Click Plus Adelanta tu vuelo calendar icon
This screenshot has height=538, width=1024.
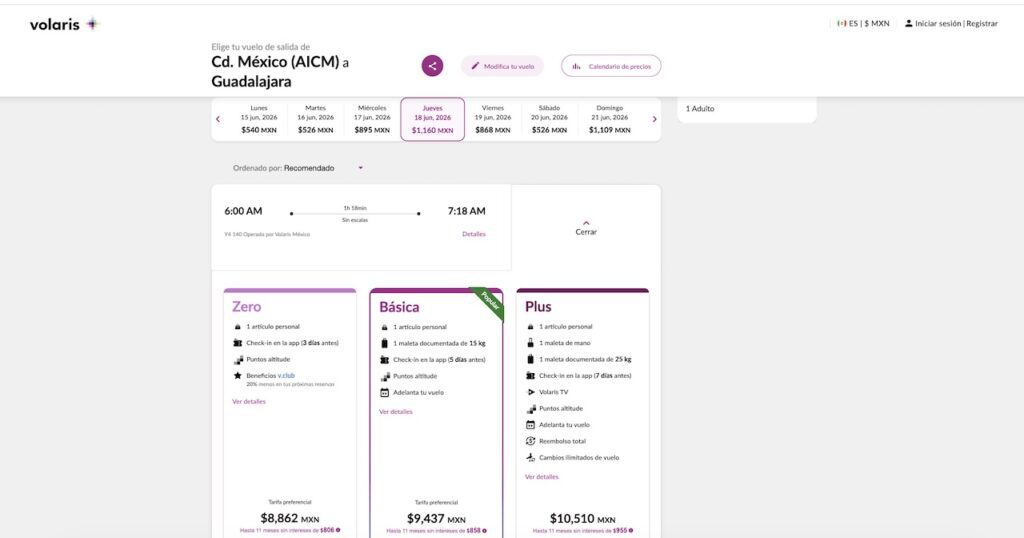pos(530,424)
